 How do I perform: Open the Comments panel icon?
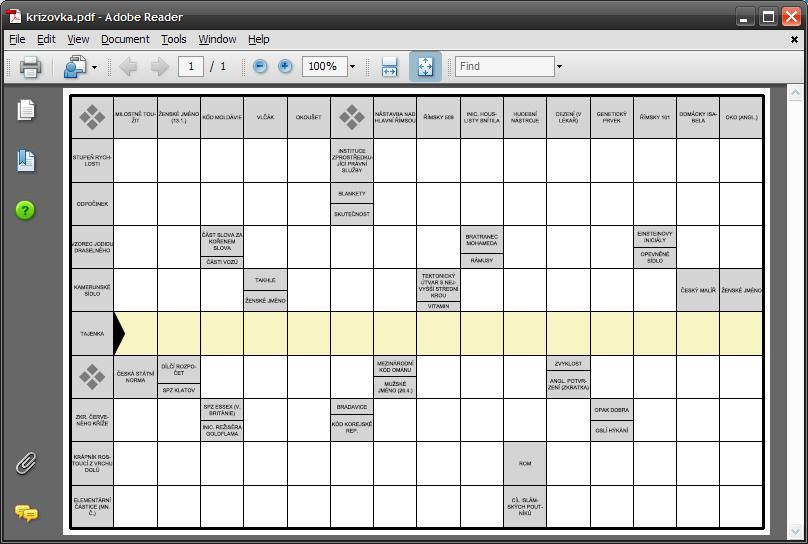[x=26, y=513]
